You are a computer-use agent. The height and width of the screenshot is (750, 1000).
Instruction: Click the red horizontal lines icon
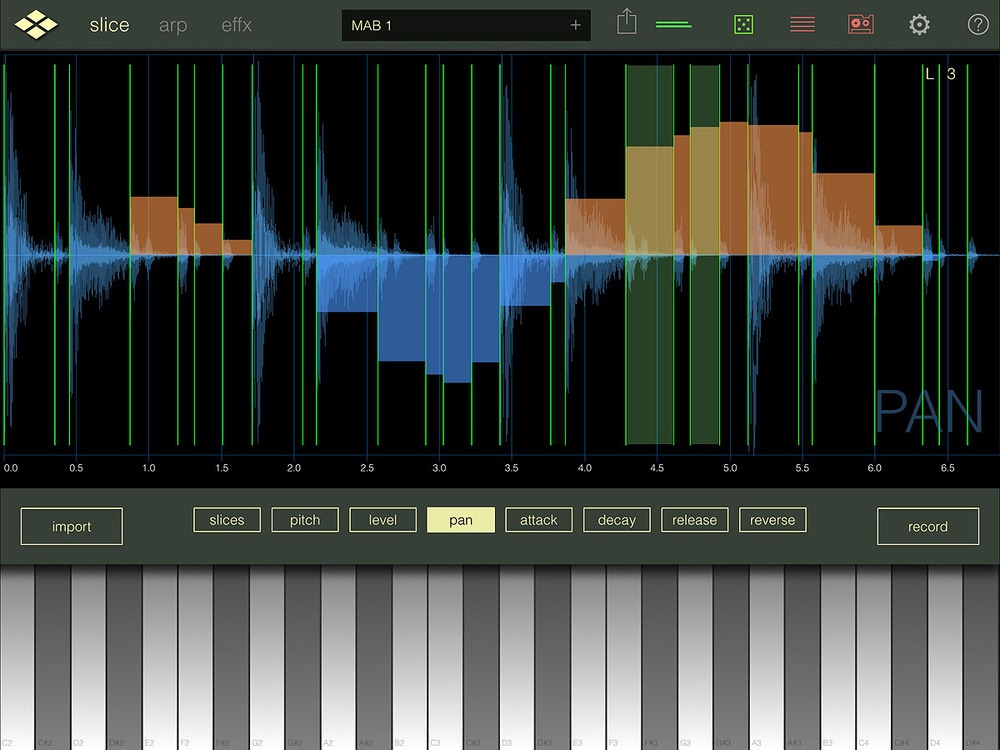click(802, 25)
